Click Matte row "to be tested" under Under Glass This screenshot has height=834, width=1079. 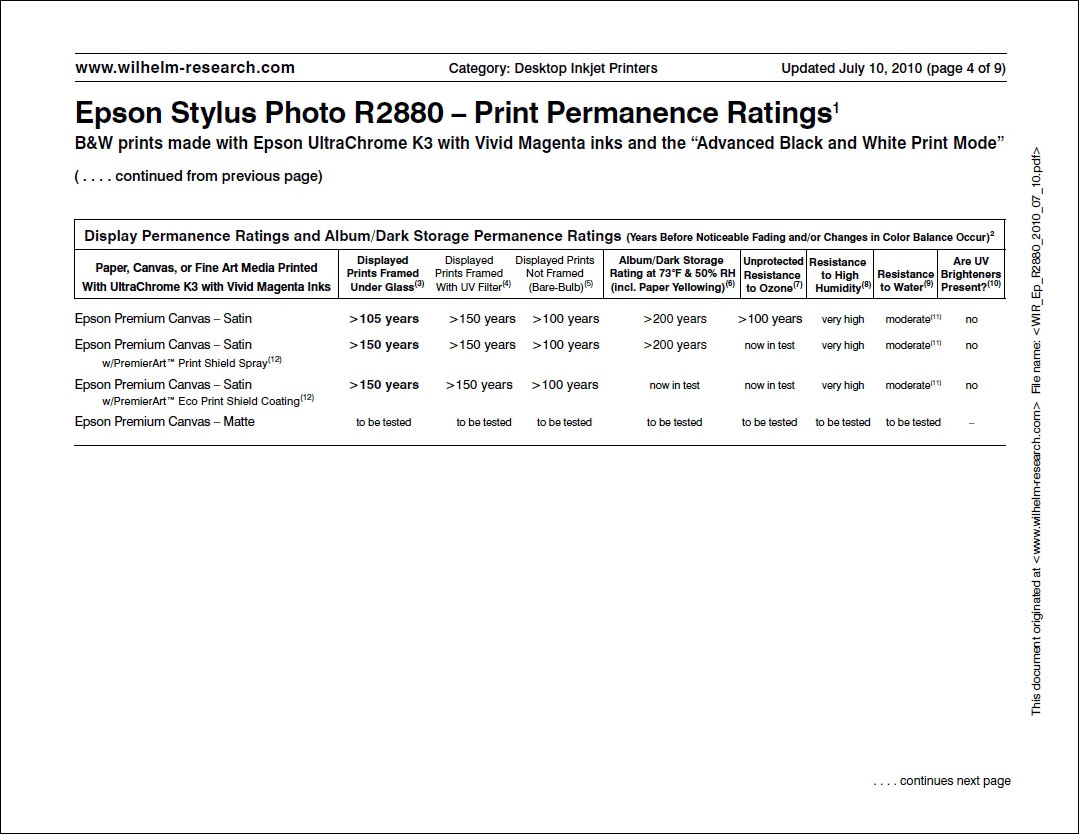[383, 423]
